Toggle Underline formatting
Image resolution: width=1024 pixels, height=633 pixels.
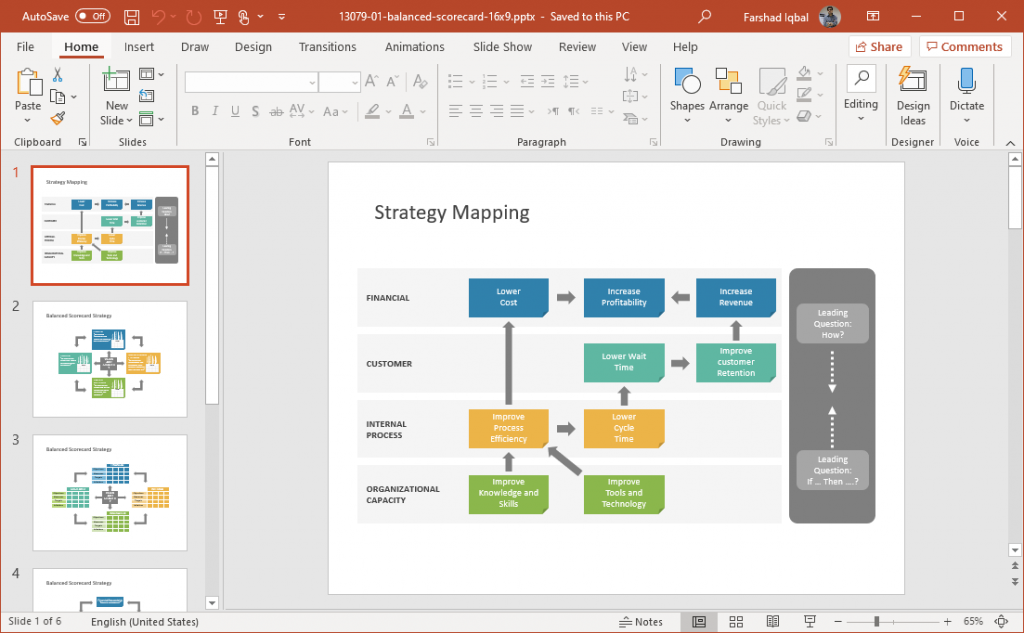(235, 111)
